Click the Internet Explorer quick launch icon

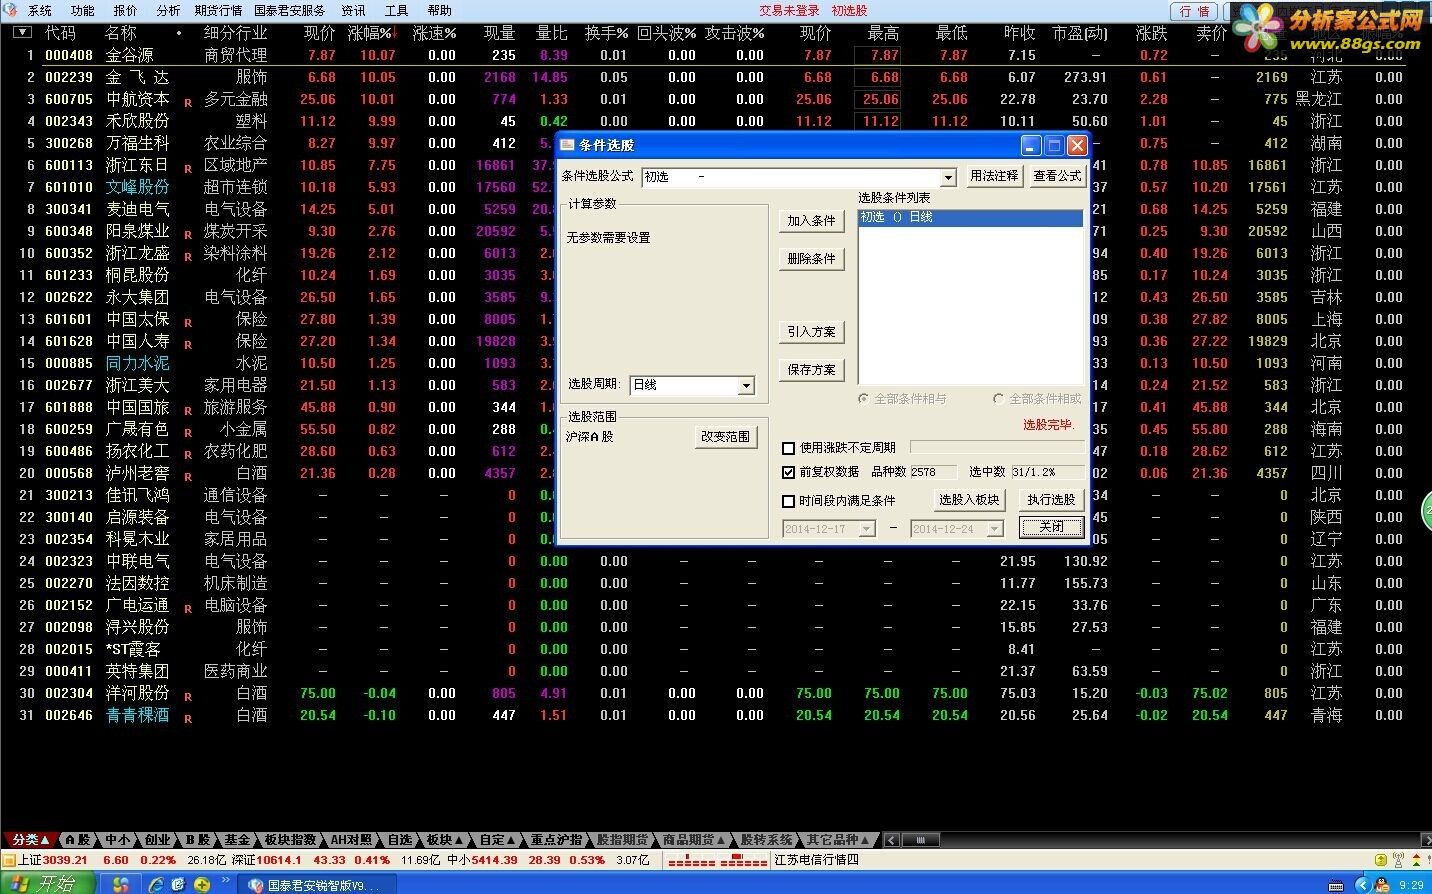(x=156, y=884)
